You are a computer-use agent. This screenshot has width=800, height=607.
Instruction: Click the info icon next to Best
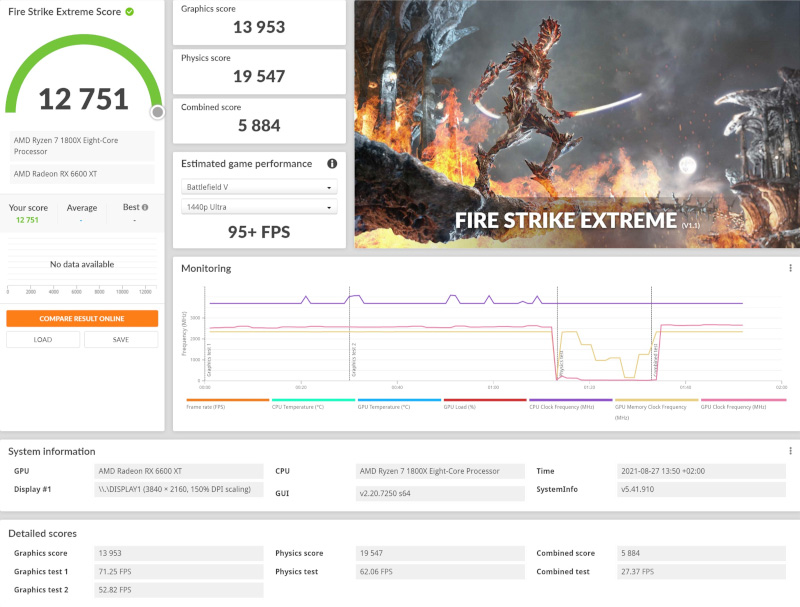[145, 207]
